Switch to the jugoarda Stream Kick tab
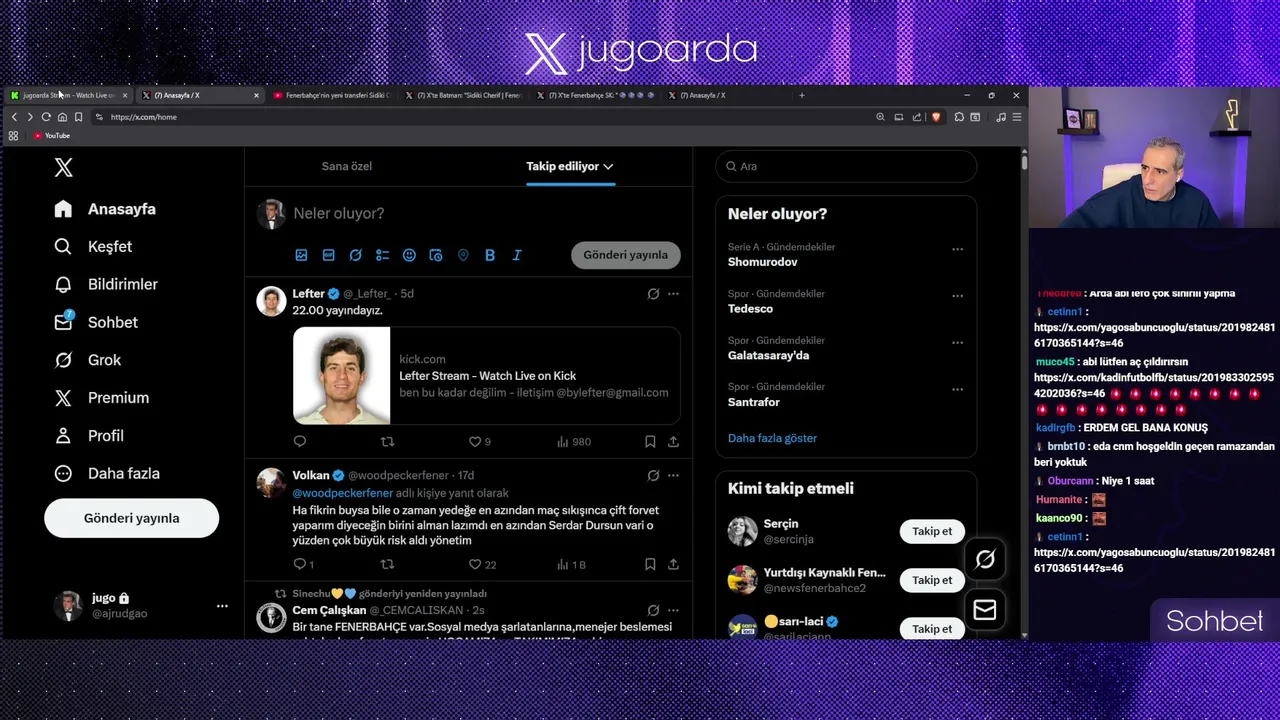The width and height of the screenshot is (1280, 720). (x=68, y=95)
